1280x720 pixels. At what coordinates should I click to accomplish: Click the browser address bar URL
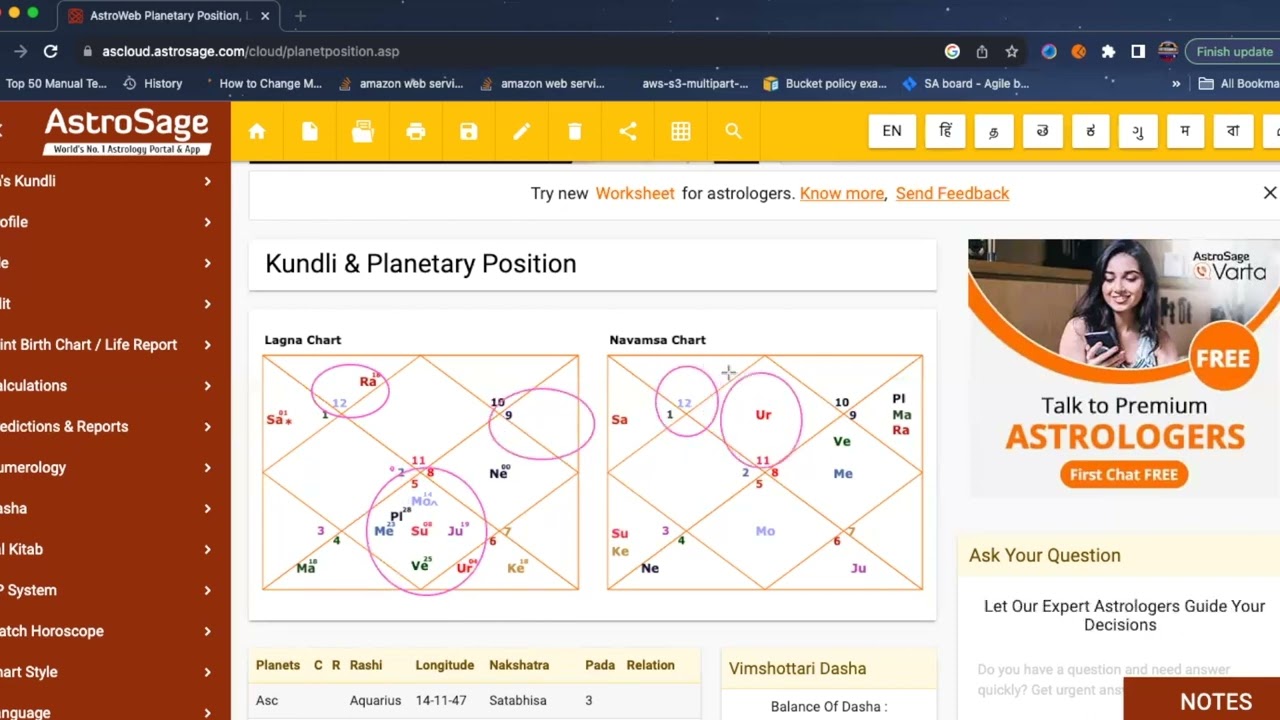click(x=250, y=51)
